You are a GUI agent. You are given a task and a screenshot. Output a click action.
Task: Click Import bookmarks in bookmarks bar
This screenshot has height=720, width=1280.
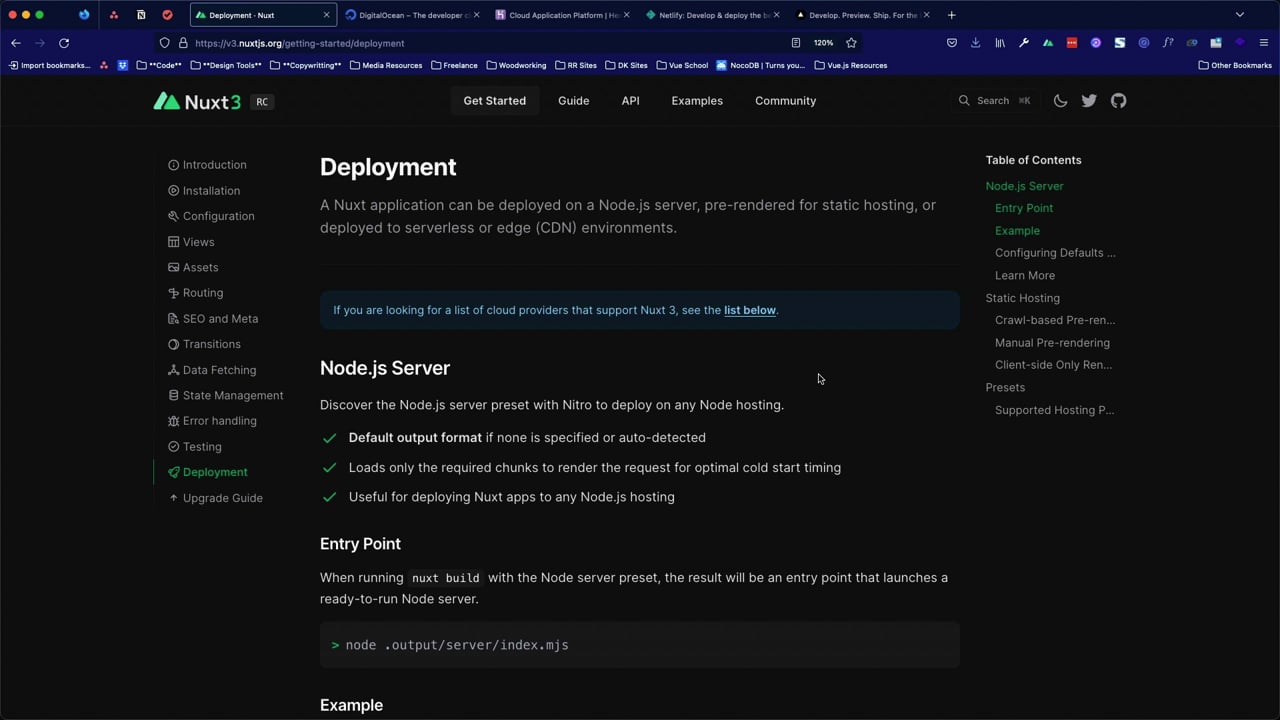(50, 65)
